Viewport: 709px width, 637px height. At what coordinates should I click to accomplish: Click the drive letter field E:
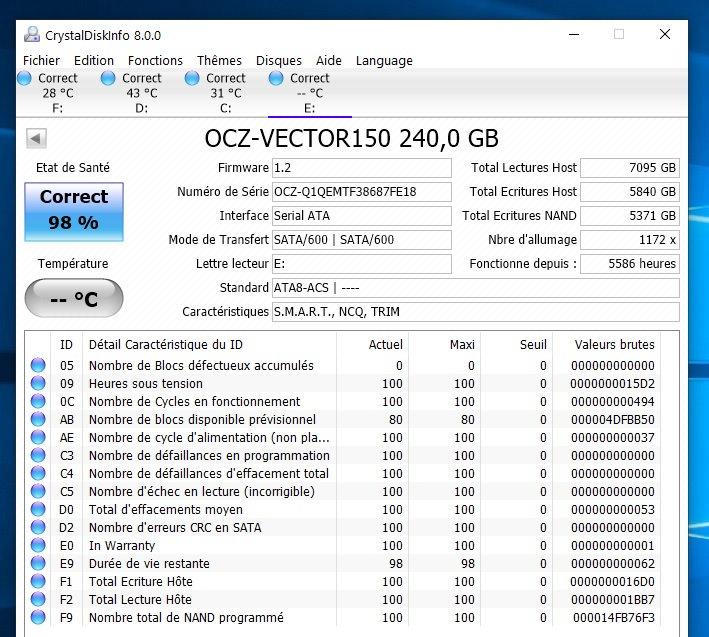pos(362,264)
